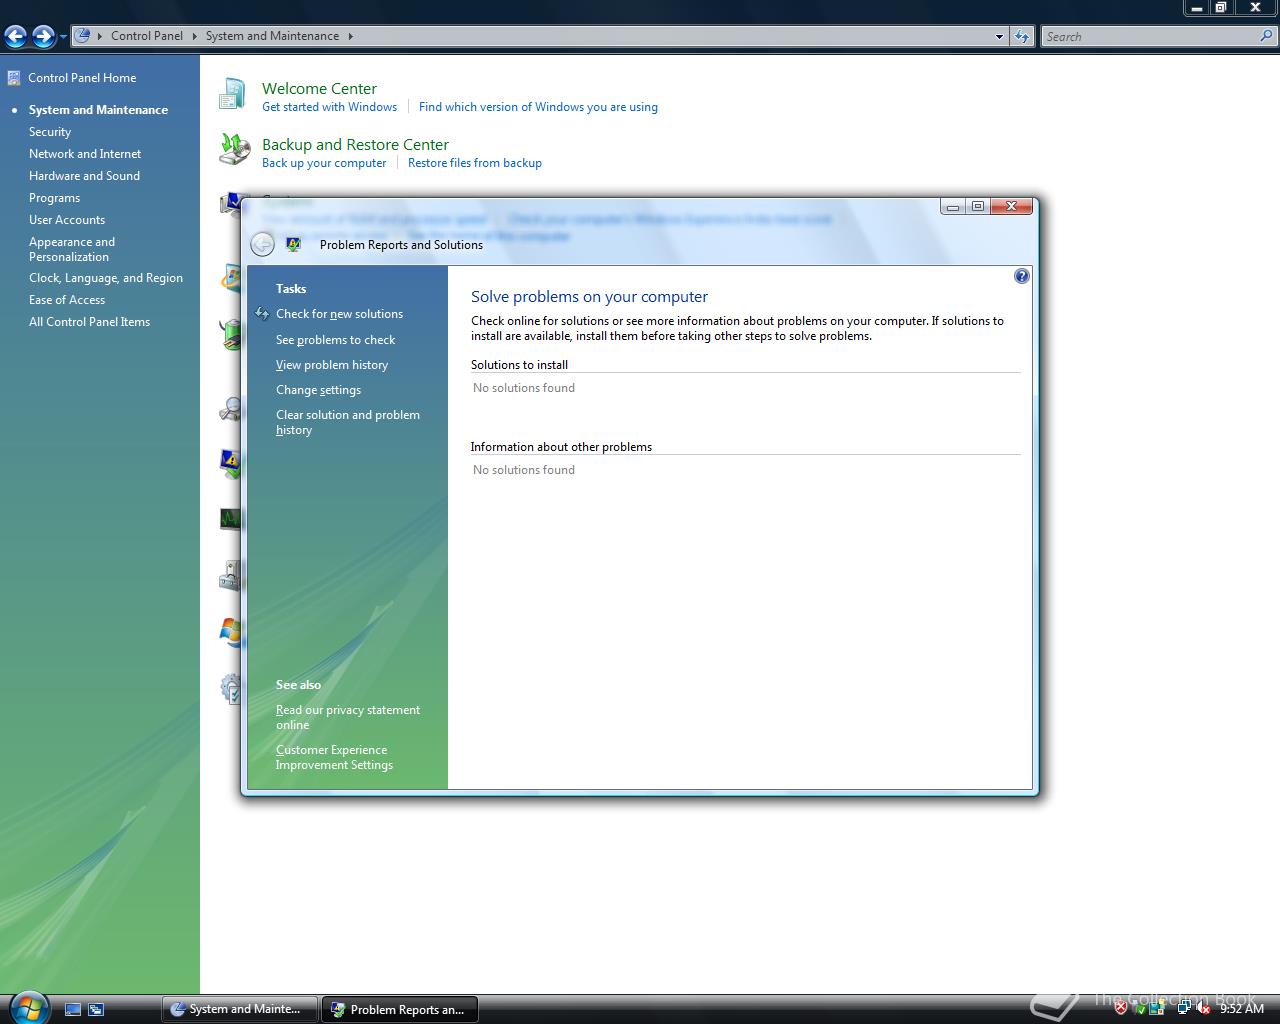Screen dimensions: 1280x1024
Task: Open Security category in the sidebar
Action: click(x=50, y=132)
